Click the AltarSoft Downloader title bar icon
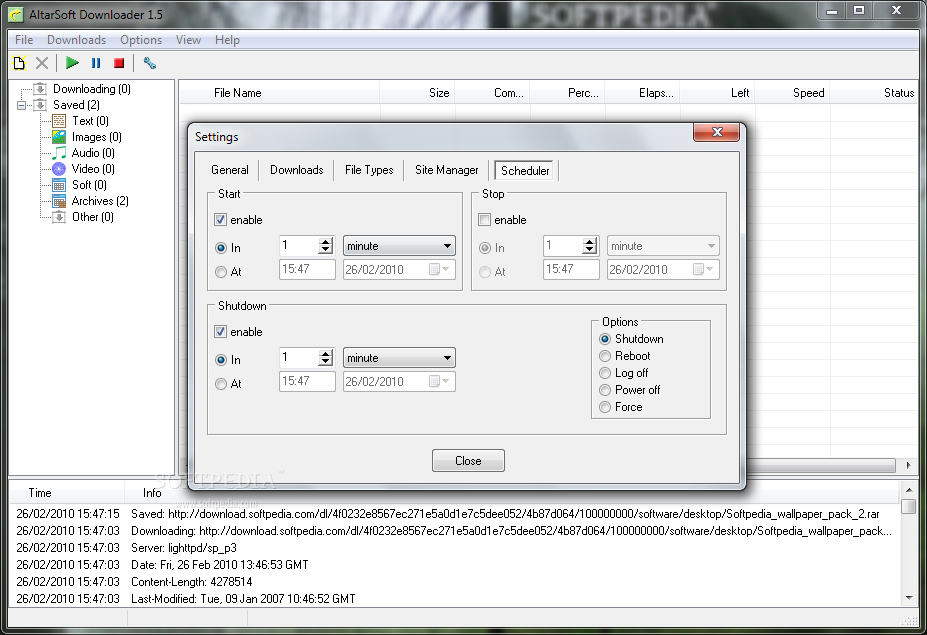The height and width of the screenshot is (635, 927). pyautogui.click(x=16, y=14)
